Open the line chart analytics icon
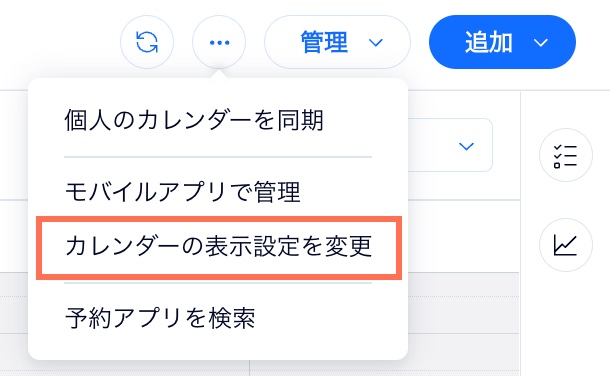The width and height of the screenshot is (610, 376). 566,245
